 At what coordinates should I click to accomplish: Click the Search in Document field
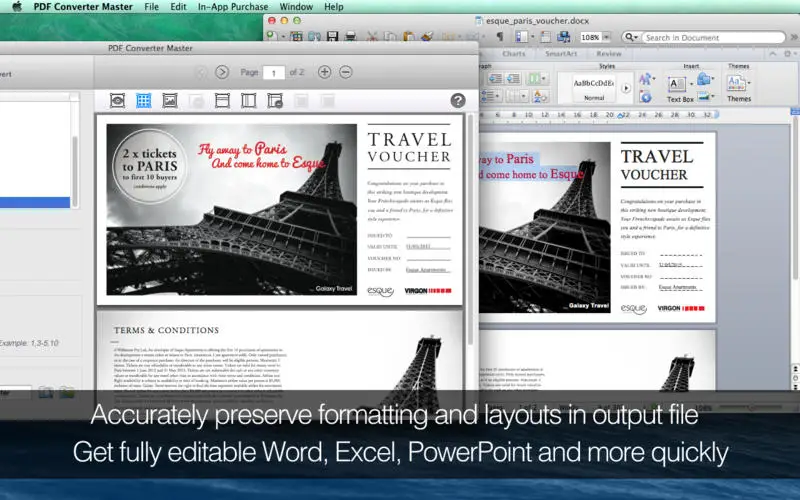point(713,37)
